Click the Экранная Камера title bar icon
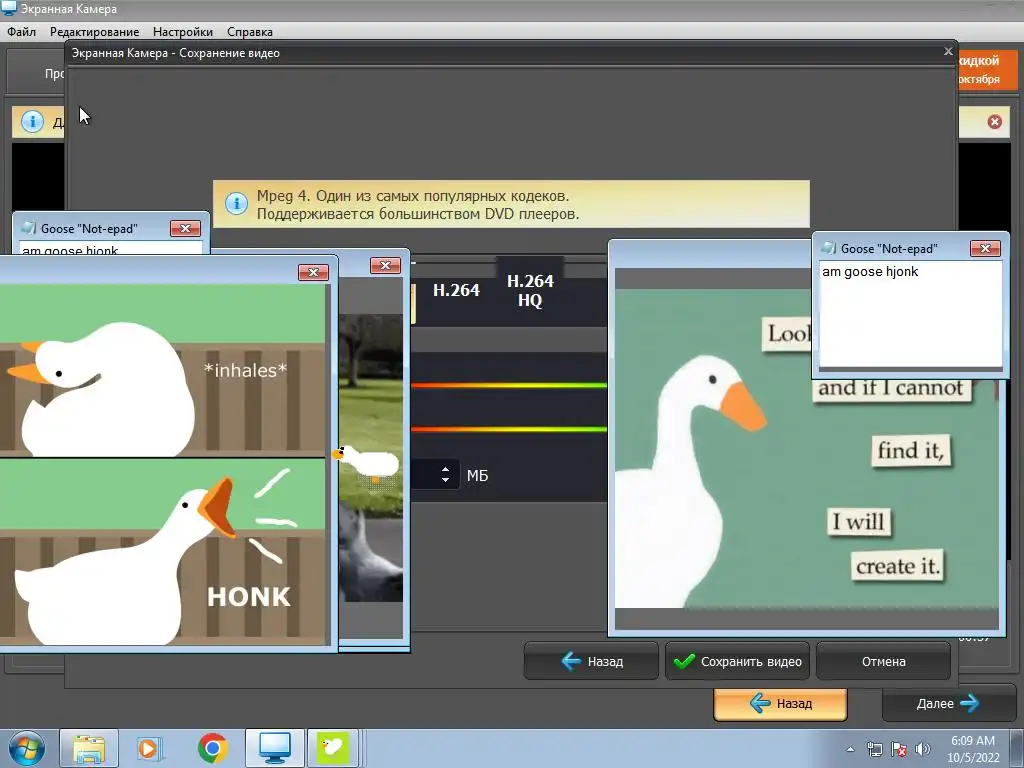This screenshot has width=1024, height=768. pyautogui.click(x=8, y=8)
